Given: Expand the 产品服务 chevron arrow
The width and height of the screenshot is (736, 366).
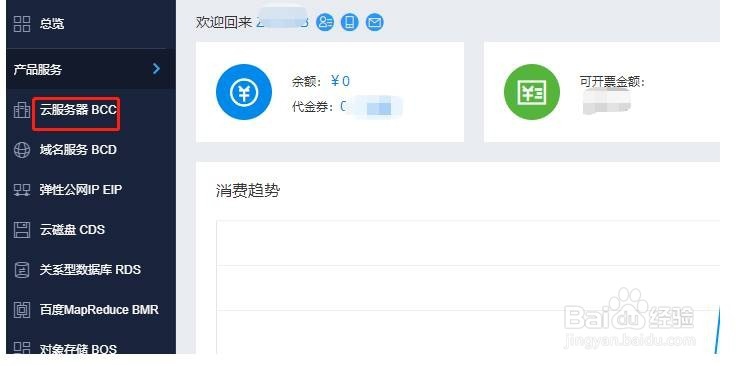Looking at the screenshot, I should (156, 69).
